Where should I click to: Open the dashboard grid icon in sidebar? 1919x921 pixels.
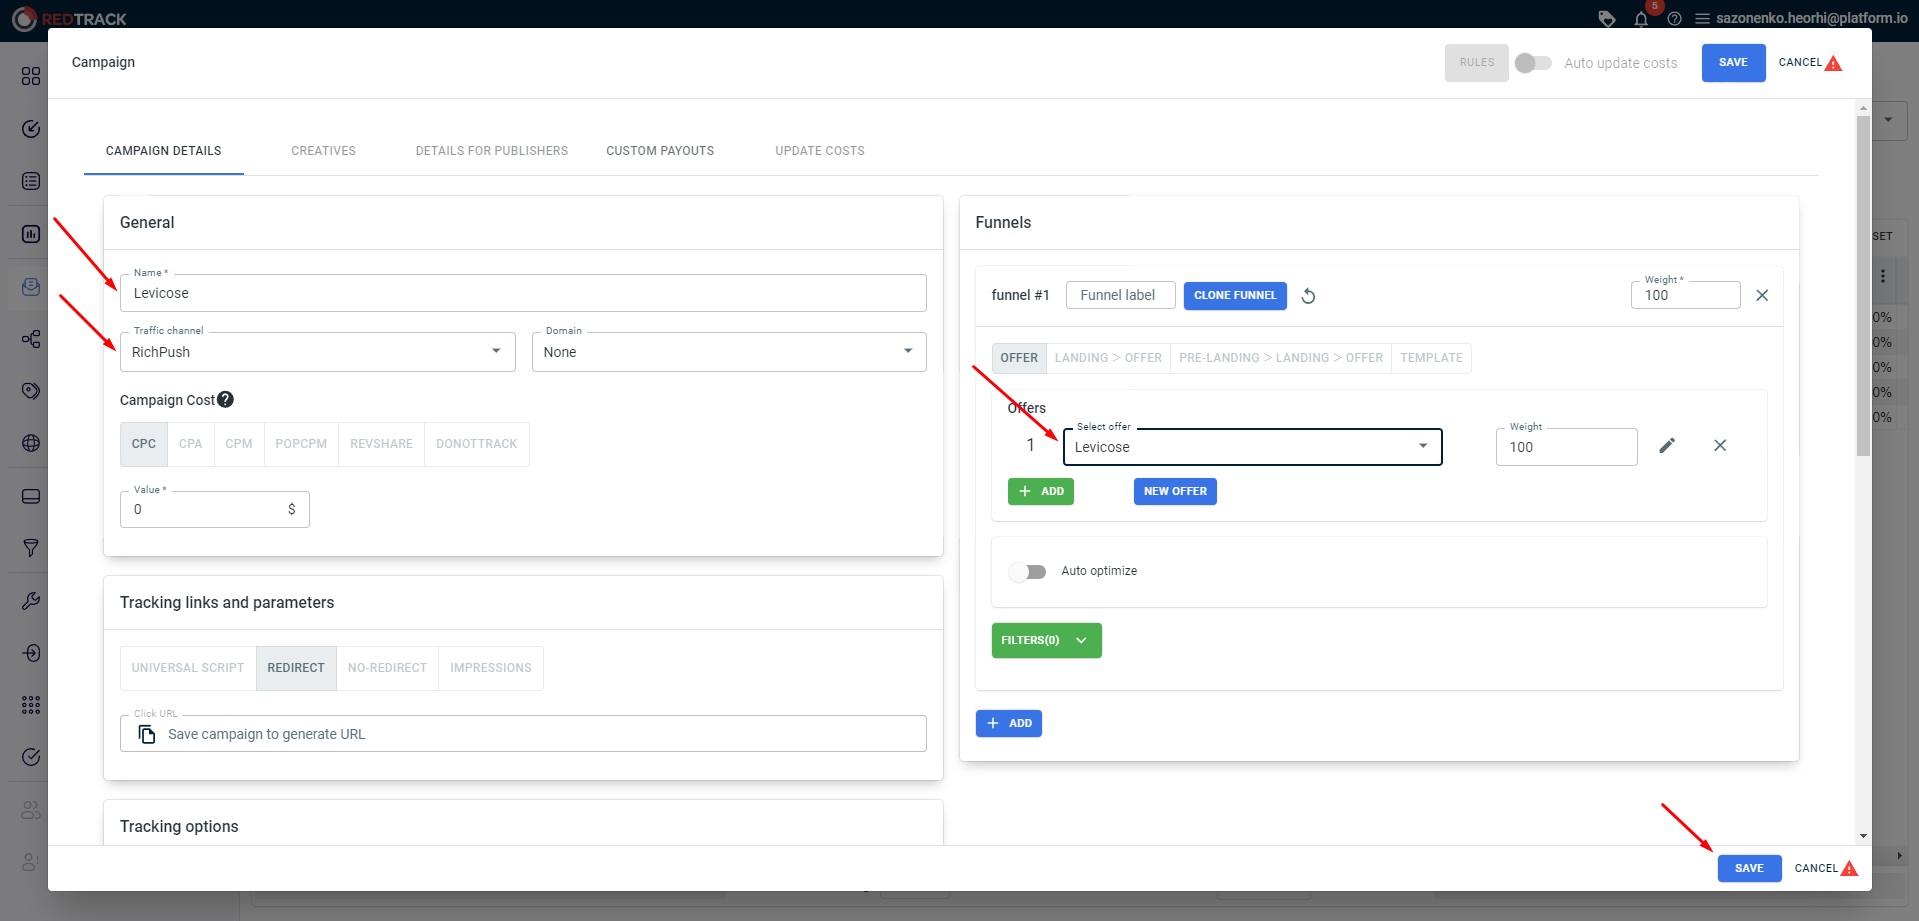point(30,76)
